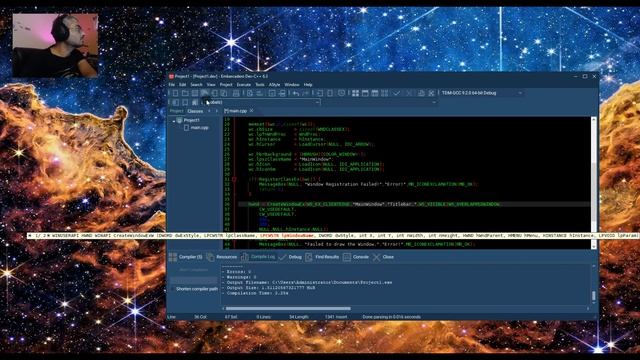Click the New file toolbar icon
640x360 pixels.
click(175, 93)
